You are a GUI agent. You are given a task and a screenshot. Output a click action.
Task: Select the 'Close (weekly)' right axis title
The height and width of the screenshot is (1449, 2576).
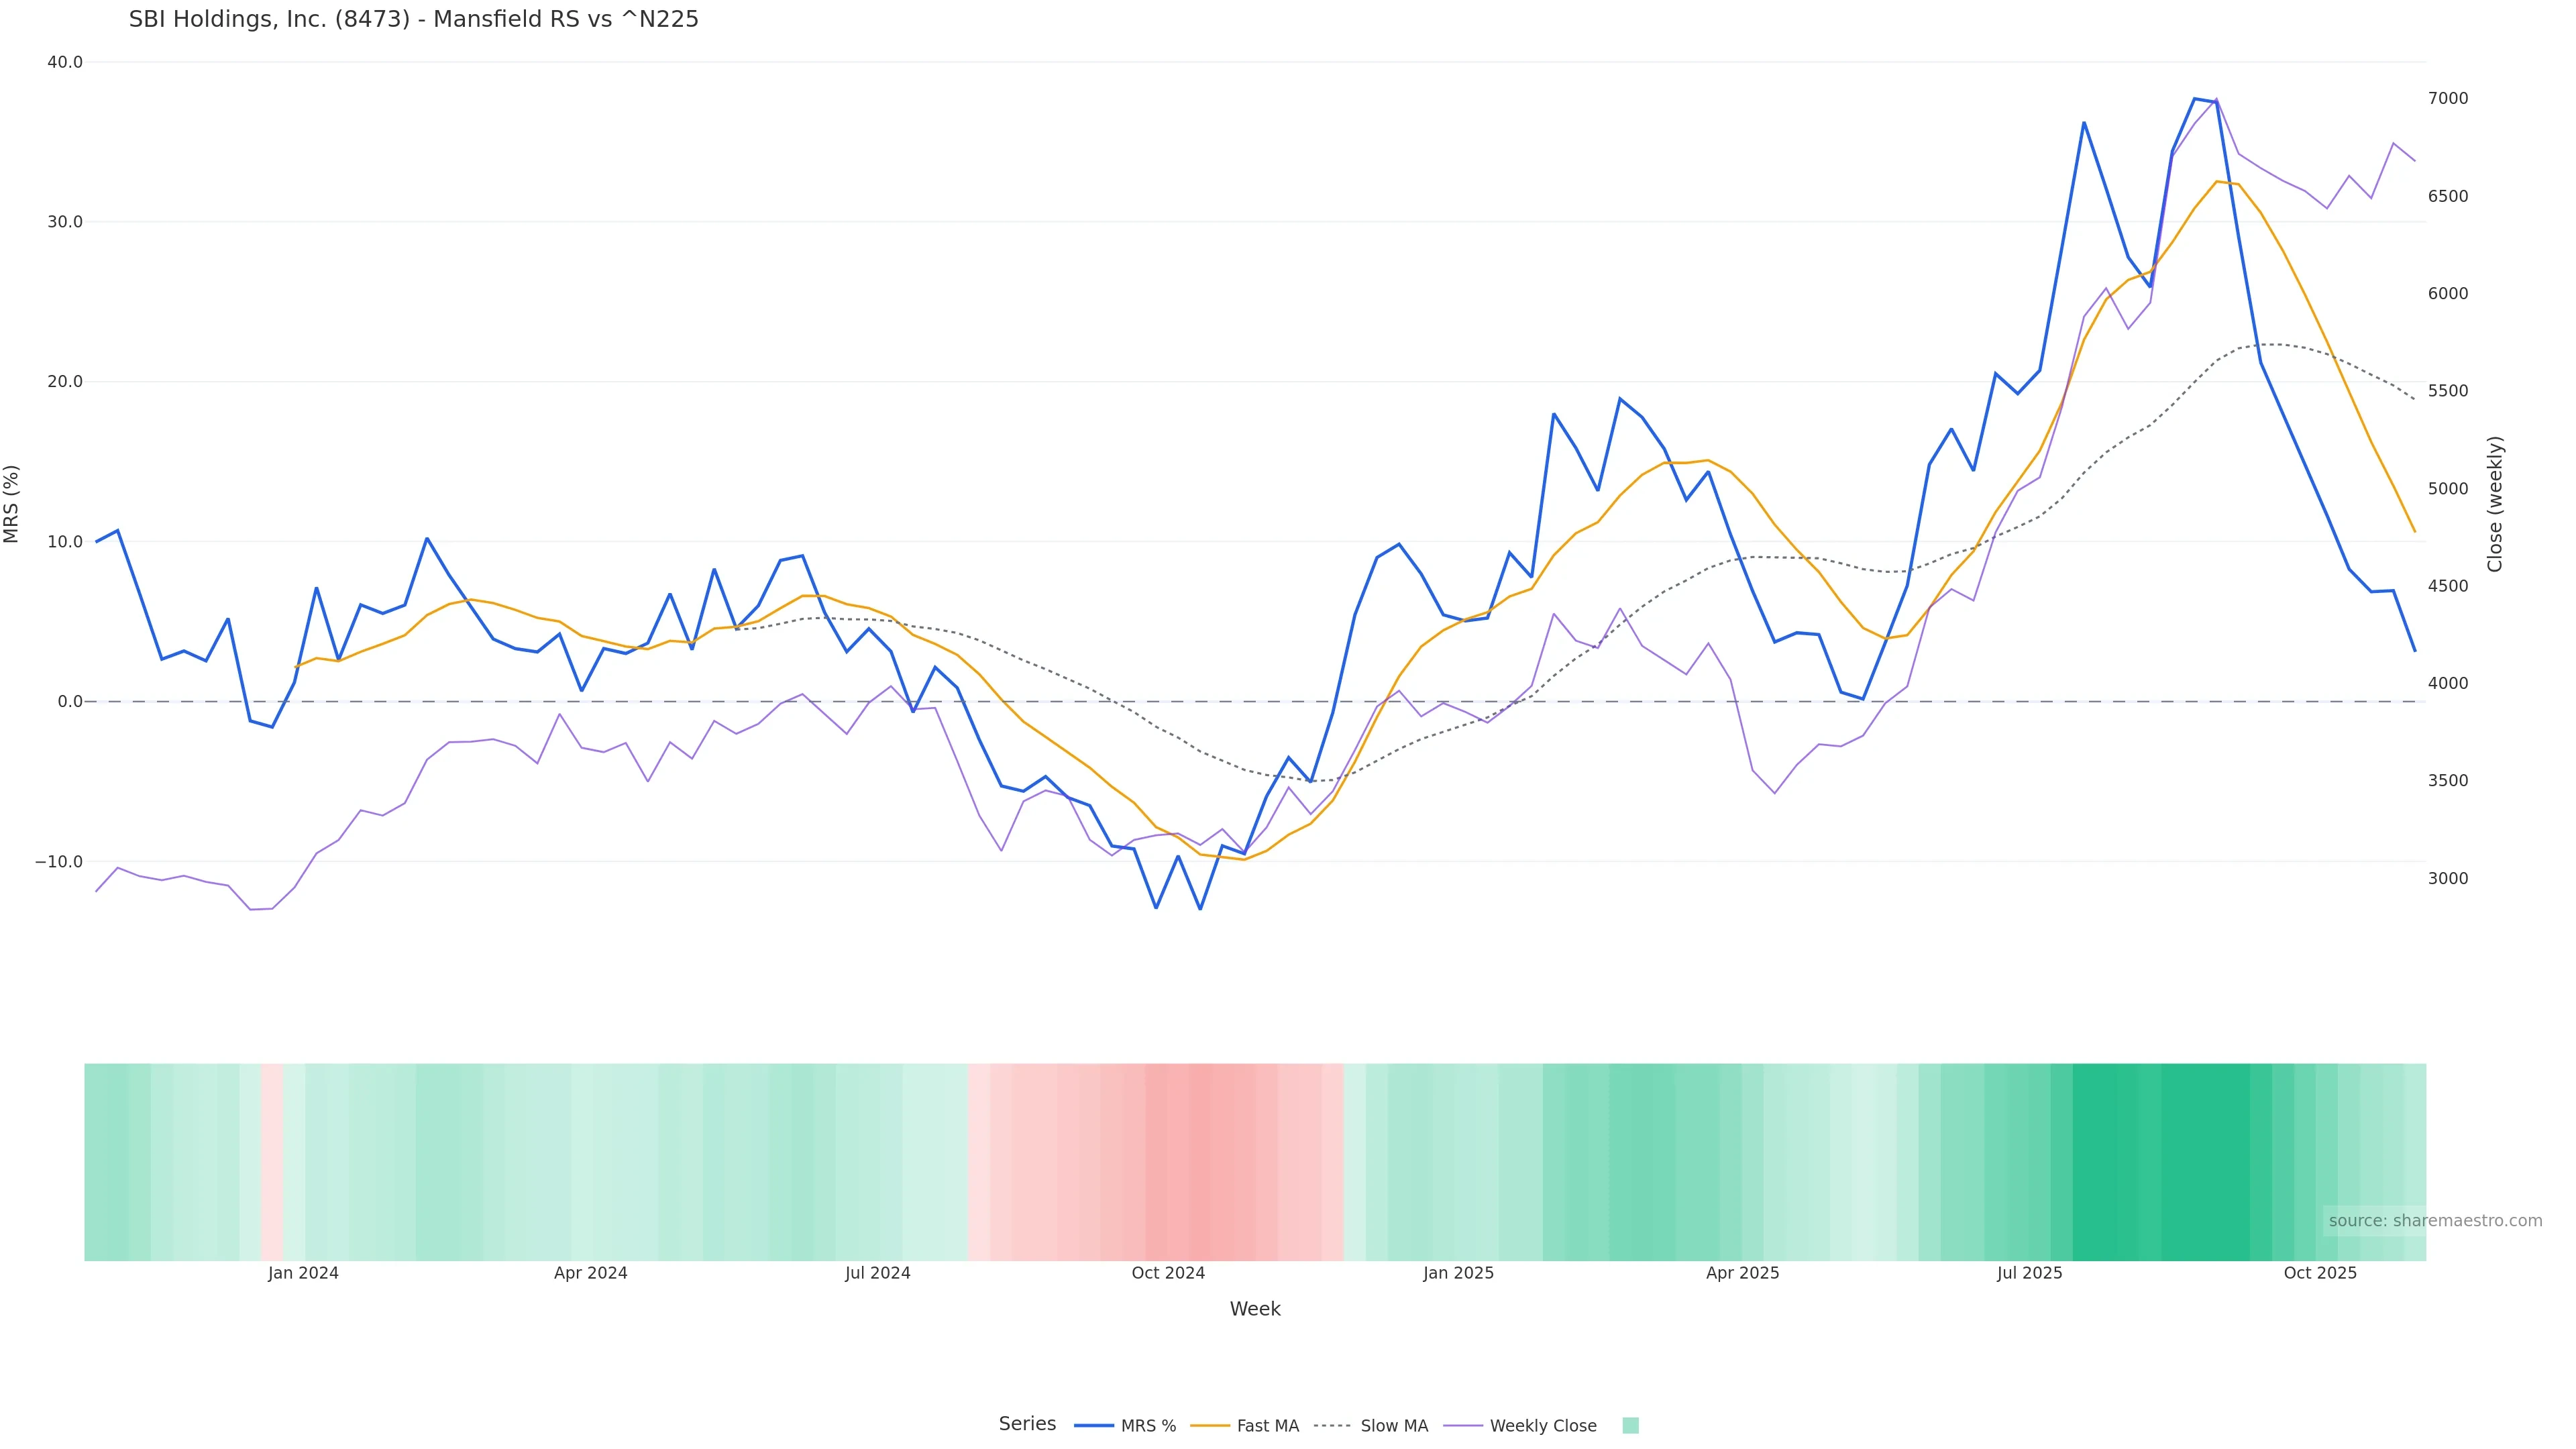tap(2494, 503)
